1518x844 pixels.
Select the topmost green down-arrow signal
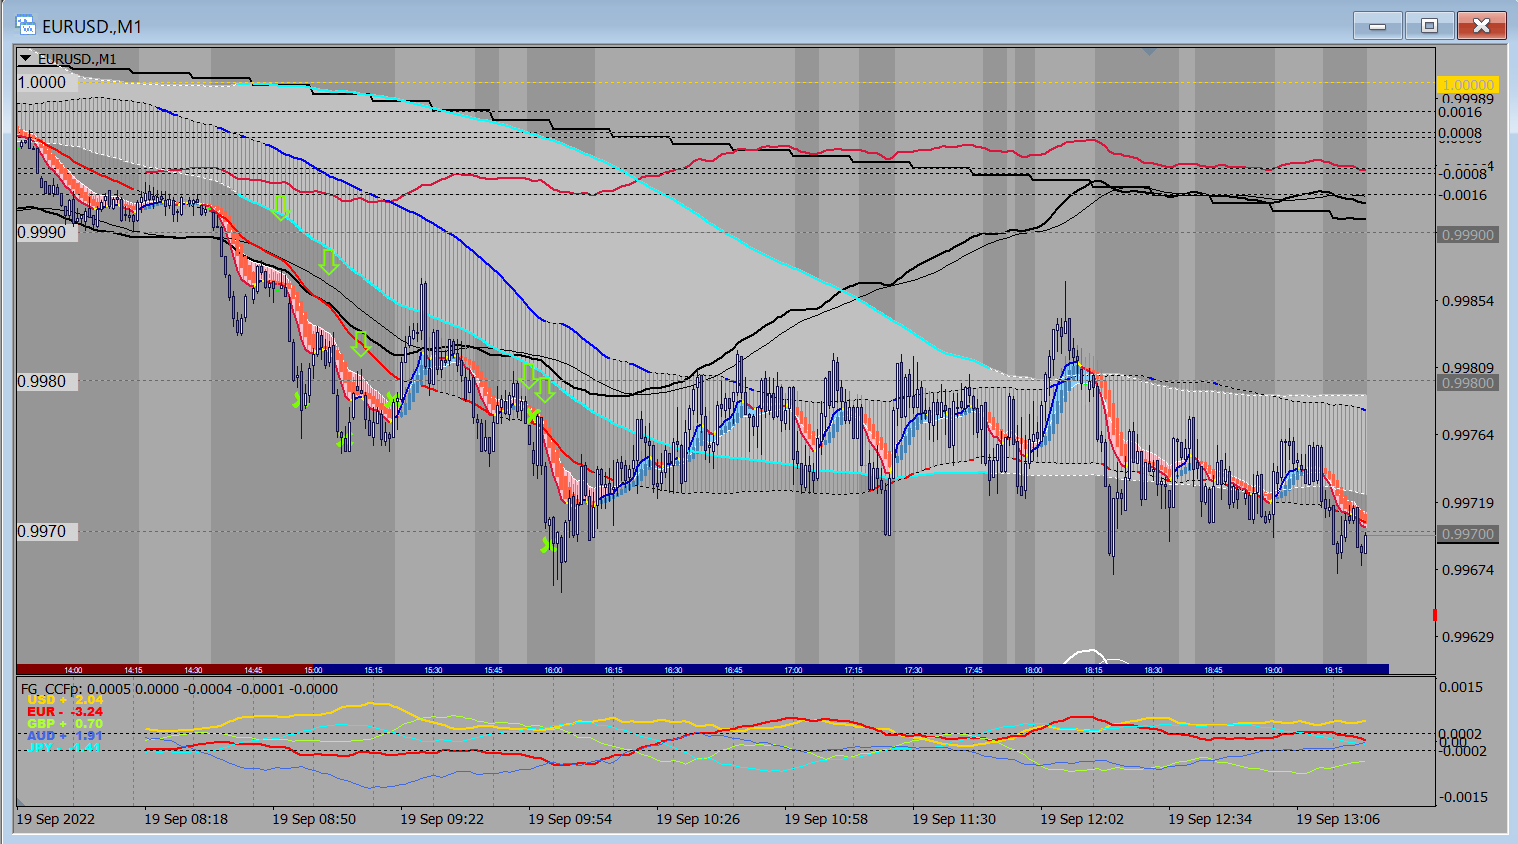coord(280,207)
